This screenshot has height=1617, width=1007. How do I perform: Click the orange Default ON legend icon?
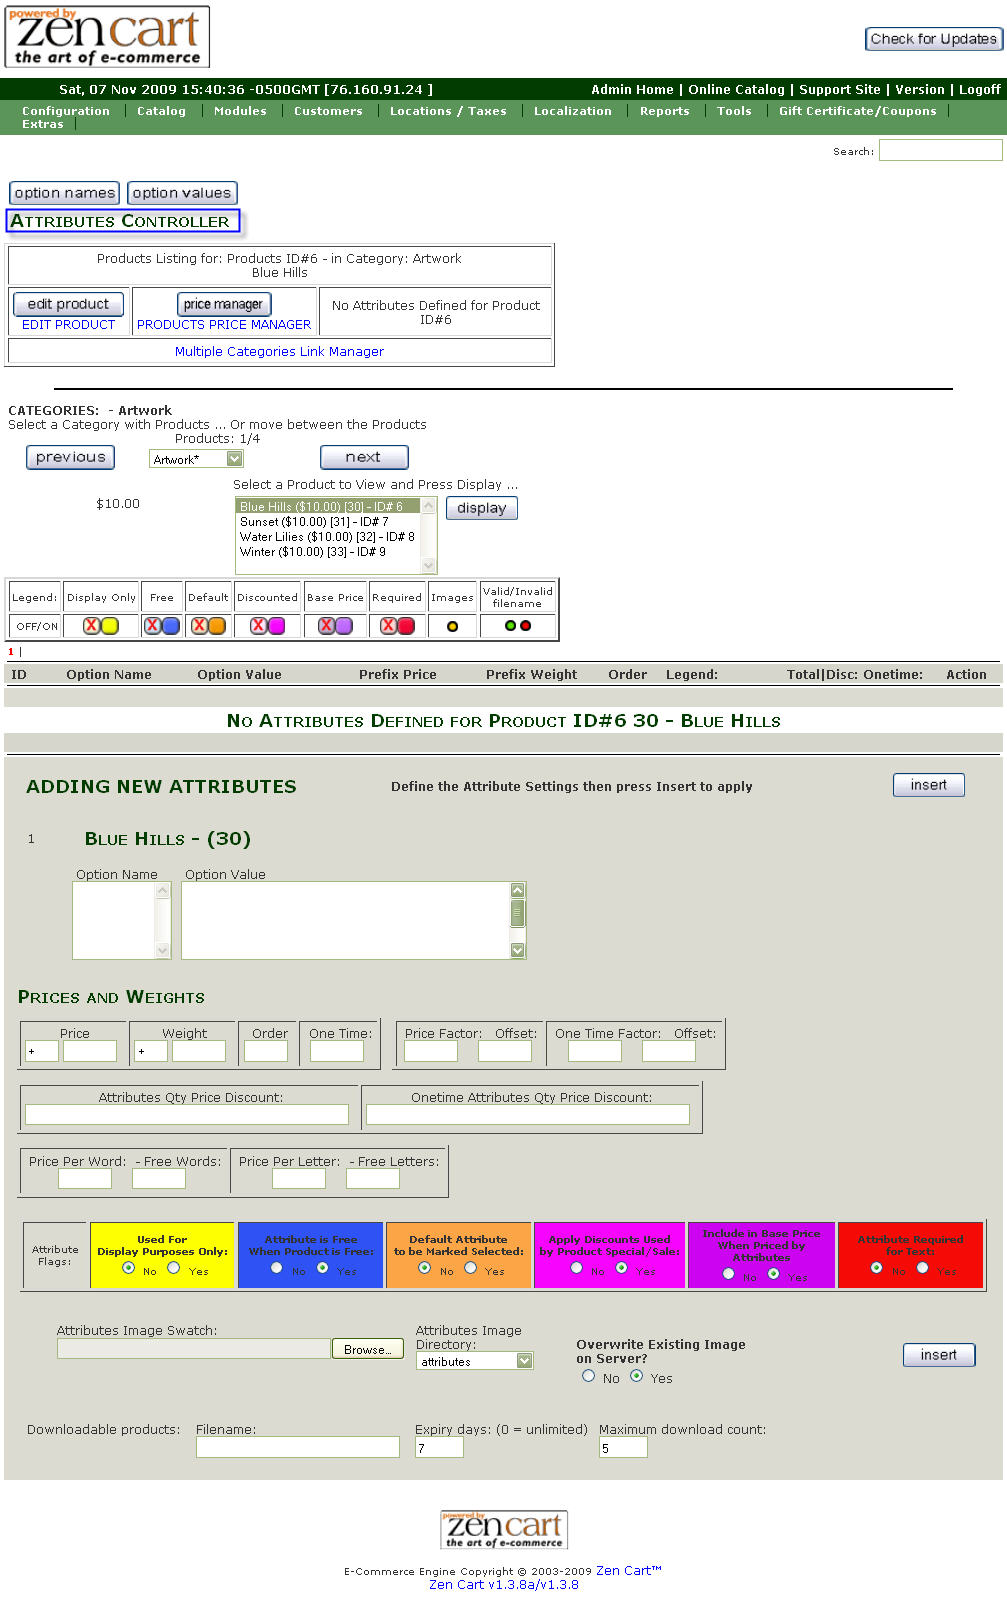[217, 626]
